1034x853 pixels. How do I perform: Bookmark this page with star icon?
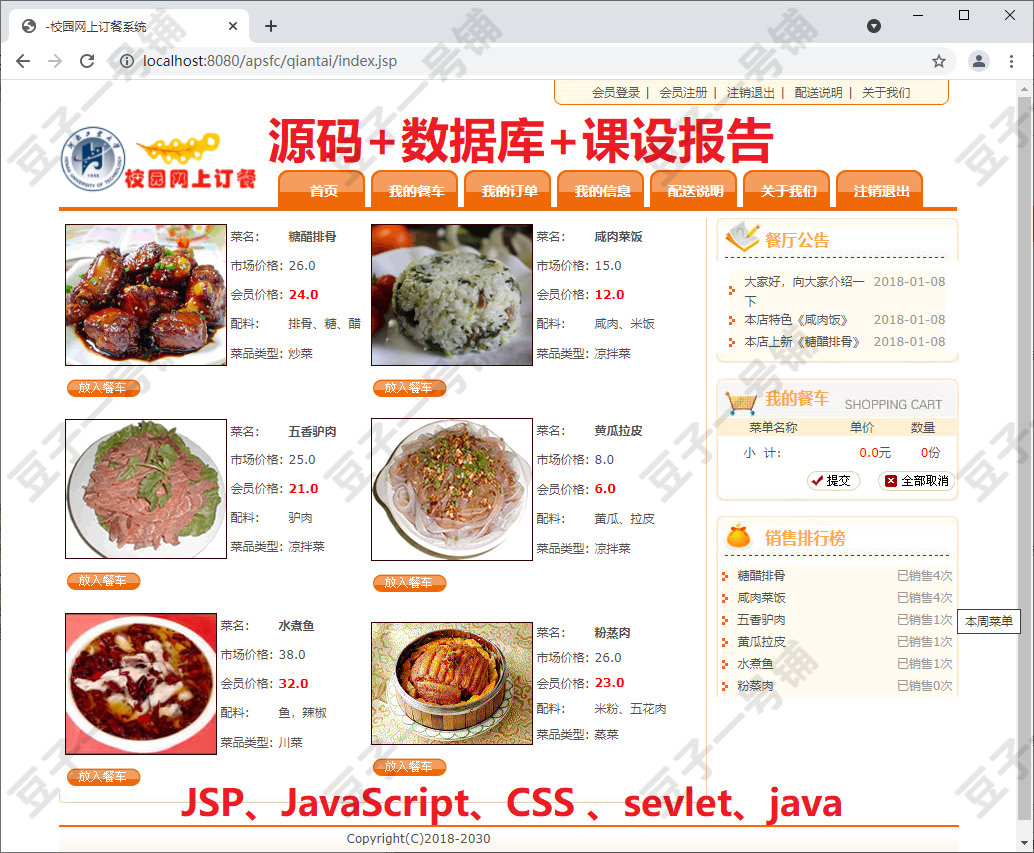point(938,61)
